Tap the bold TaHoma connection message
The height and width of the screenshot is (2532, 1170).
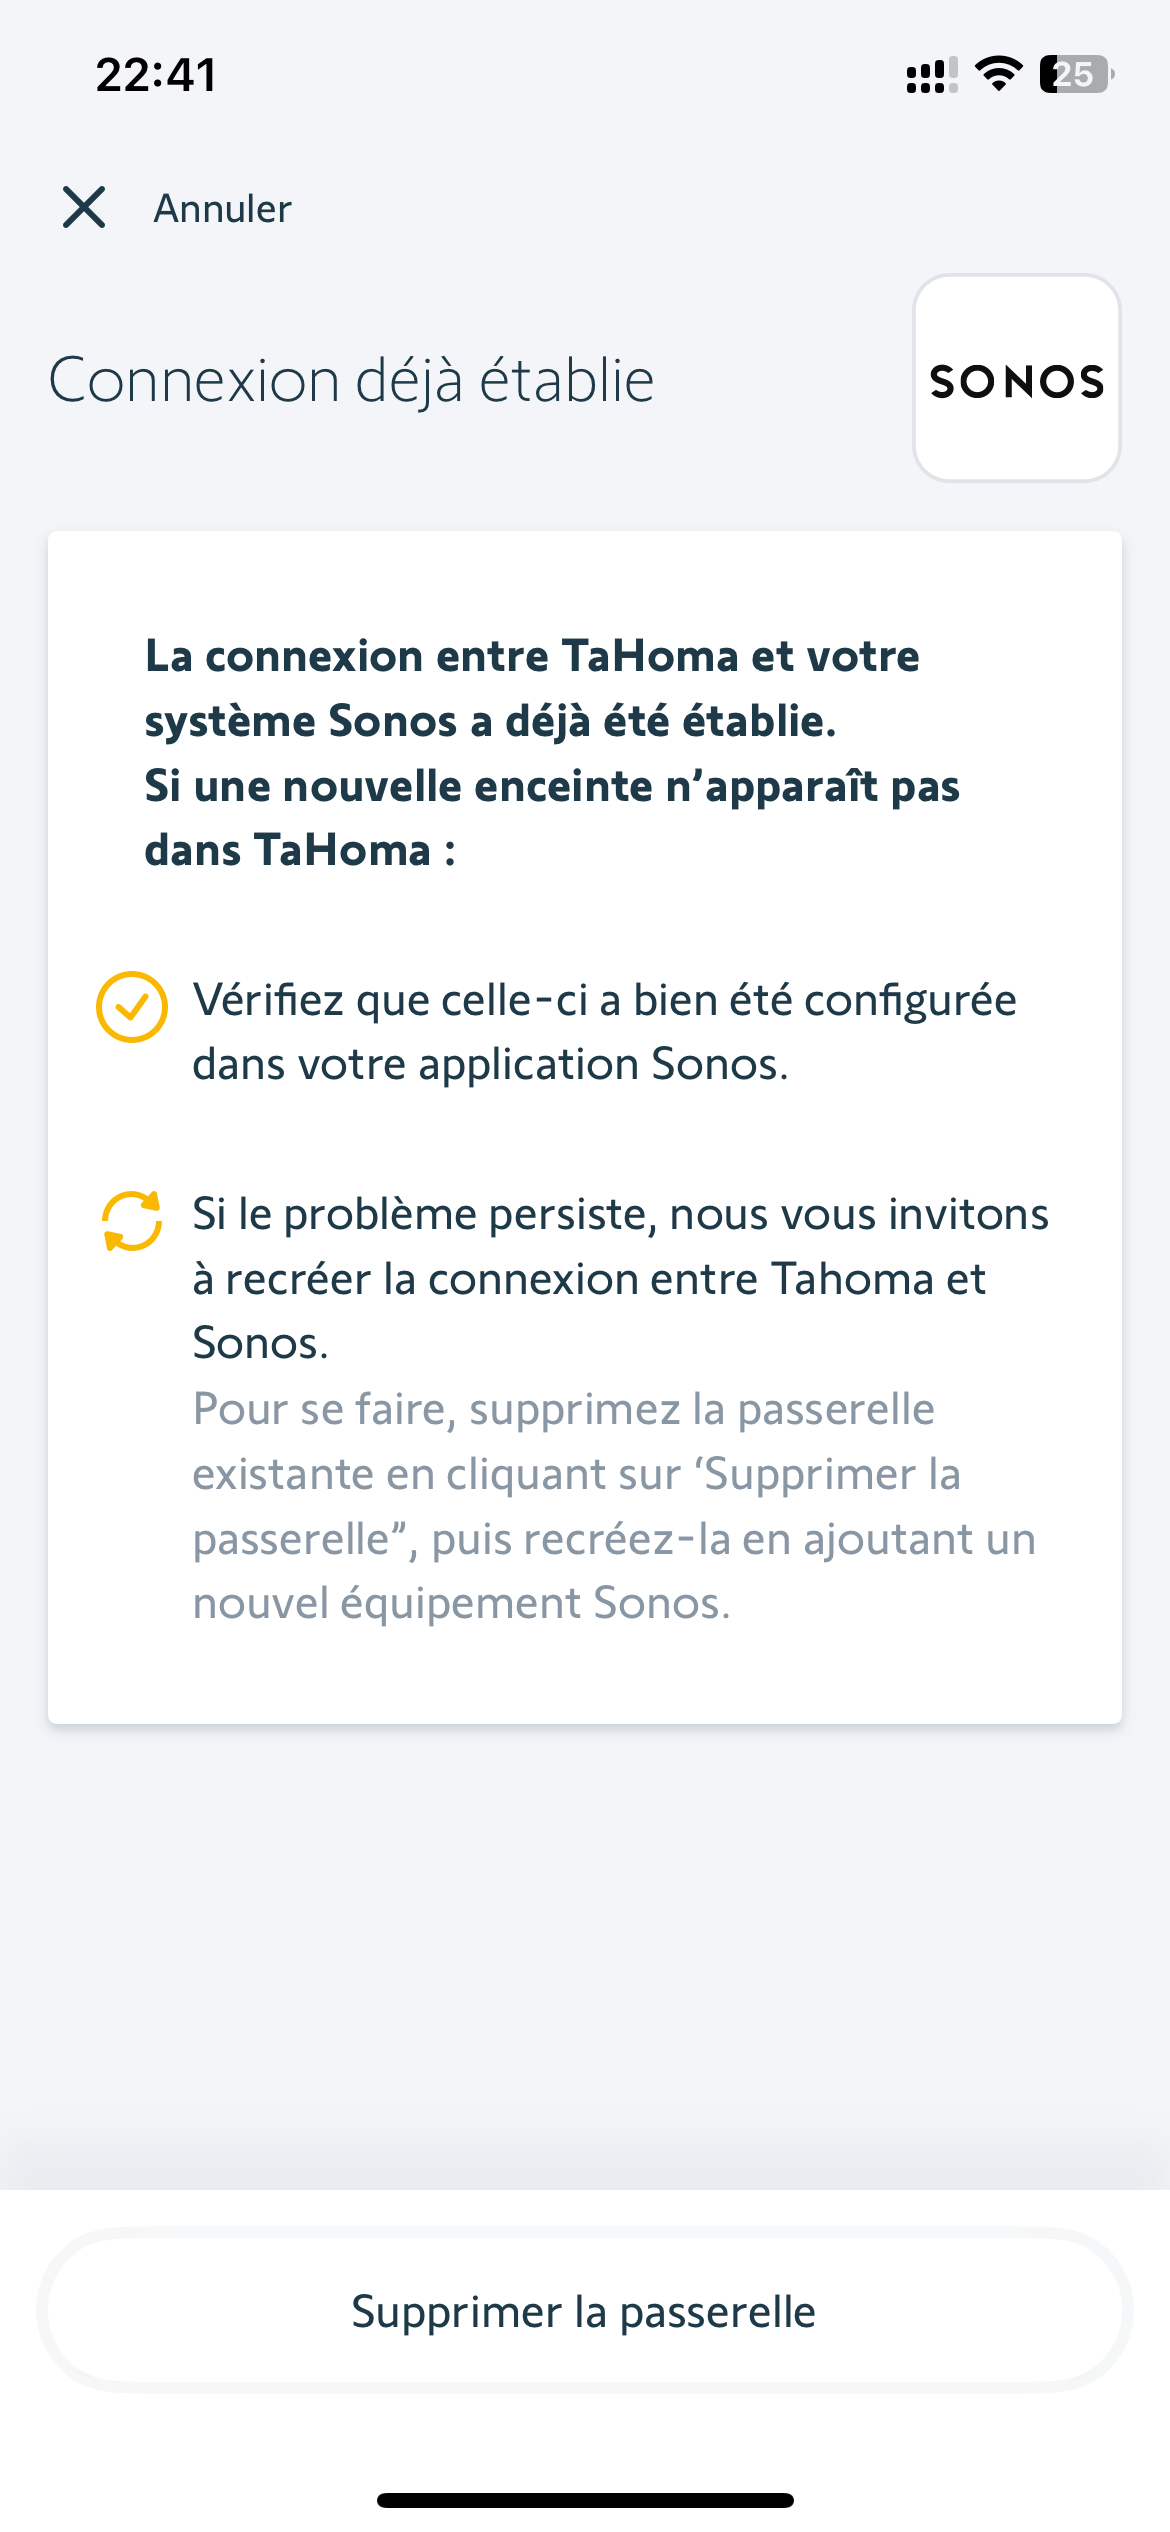point(550,752)
